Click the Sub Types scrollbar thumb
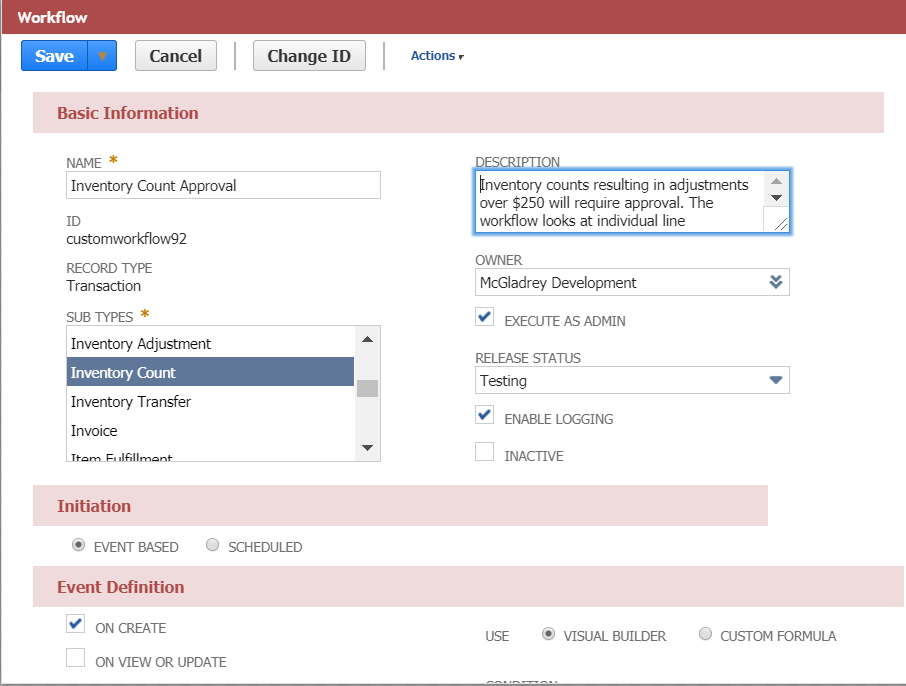This screenshot has width=906, height=686. (367, 388)
